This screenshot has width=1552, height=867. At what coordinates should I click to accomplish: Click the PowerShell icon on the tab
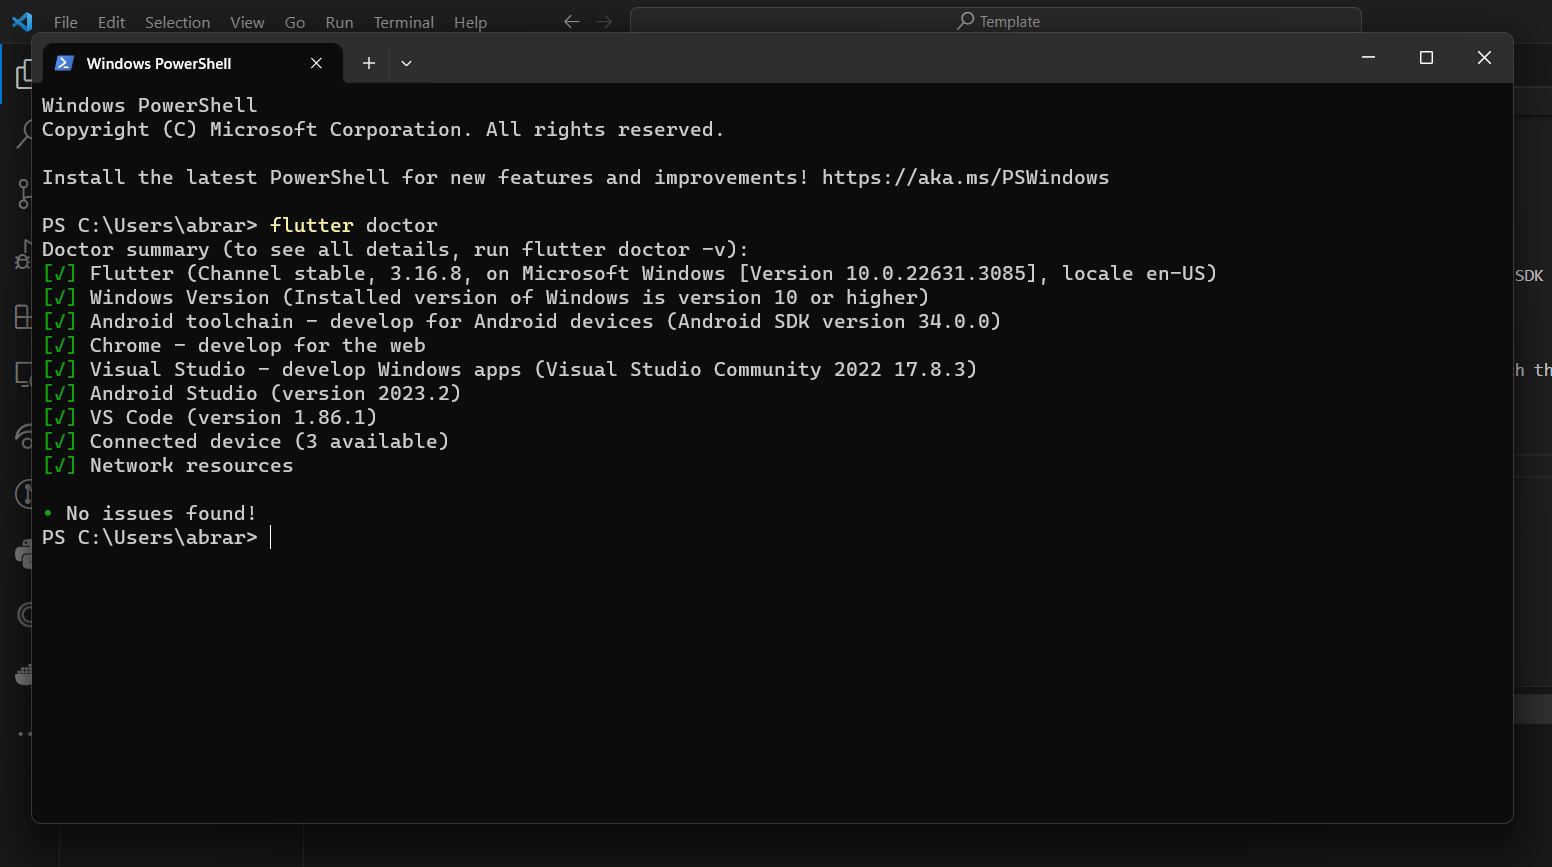[x=64, y=63]
